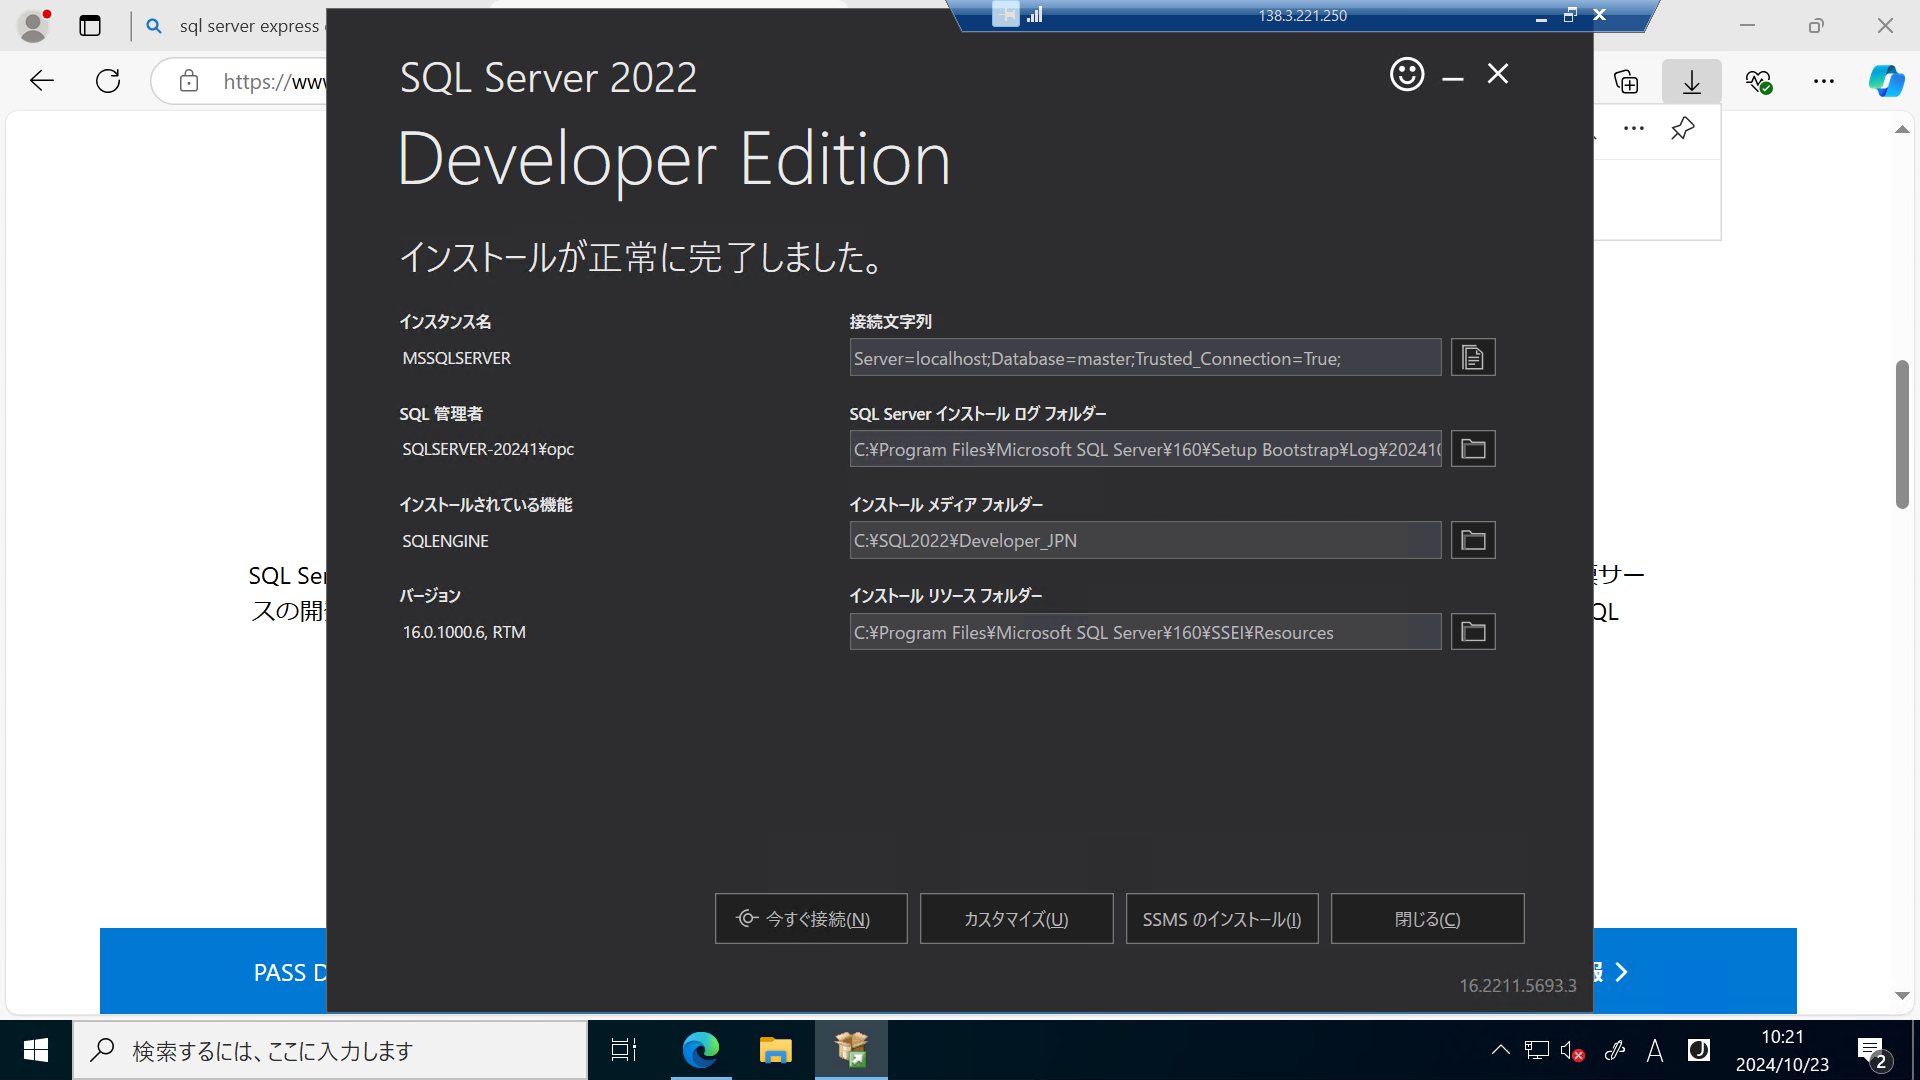Viewport: 1920px width, 1080px height.
Task: Expand hidden system tray icons
Action: click(1500, 1050)
